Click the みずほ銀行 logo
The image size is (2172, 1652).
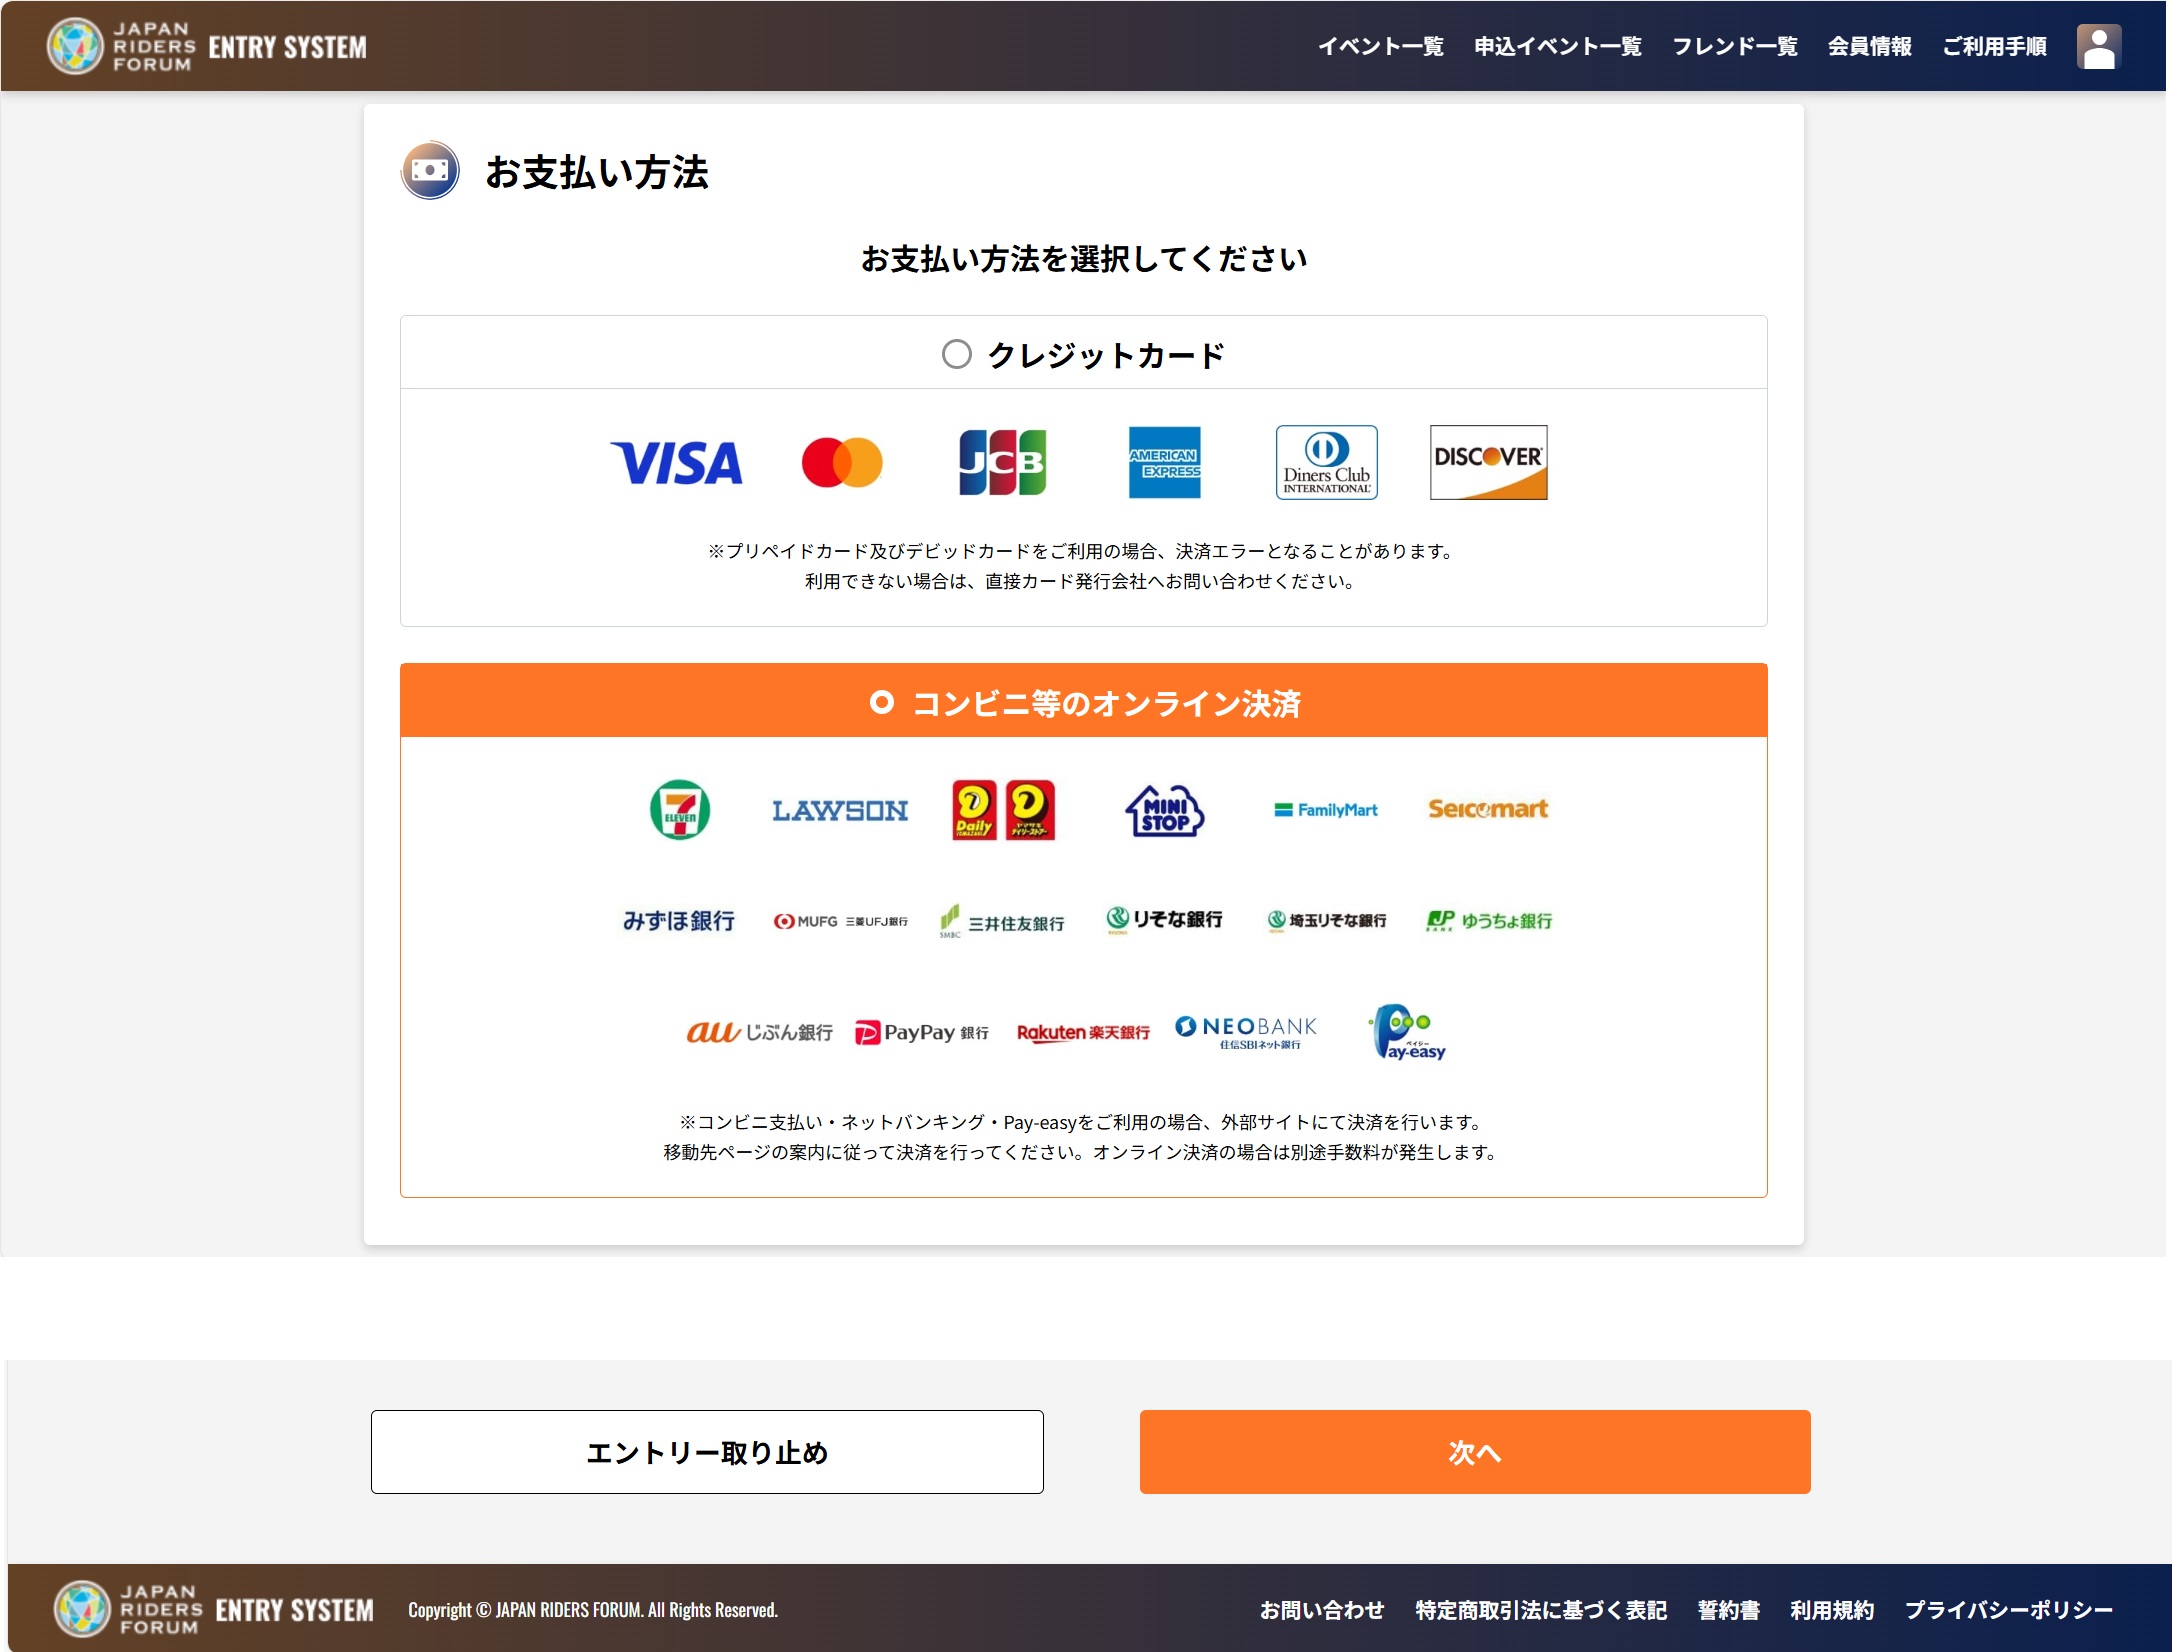(x=679, y=920)
